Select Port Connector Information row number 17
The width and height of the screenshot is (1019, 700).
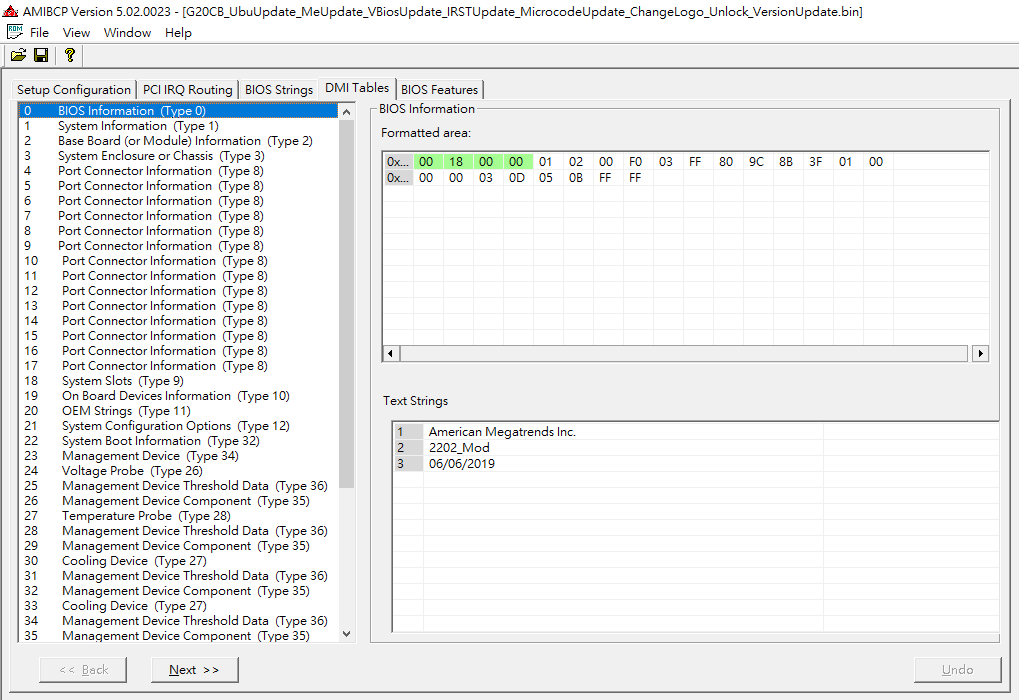tap(179, 365)
